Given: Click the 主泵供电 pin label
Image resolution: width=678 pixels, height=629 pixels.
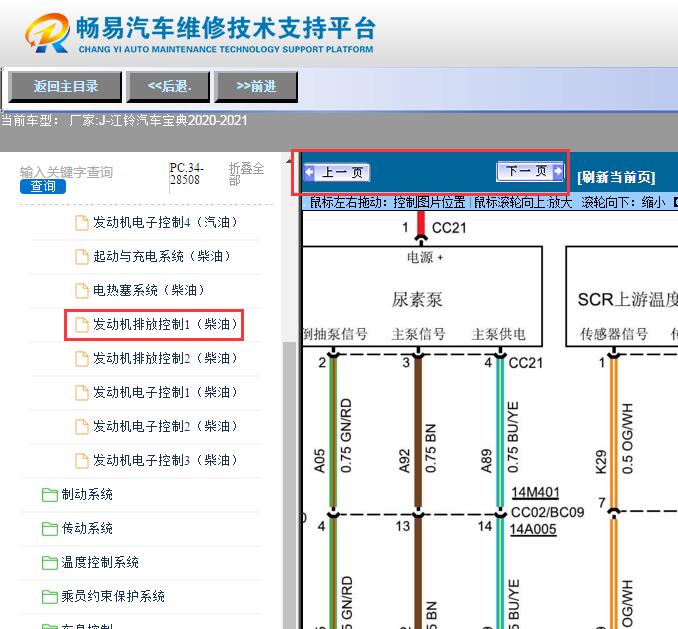Looking at the screenshot, I should 499,334.
